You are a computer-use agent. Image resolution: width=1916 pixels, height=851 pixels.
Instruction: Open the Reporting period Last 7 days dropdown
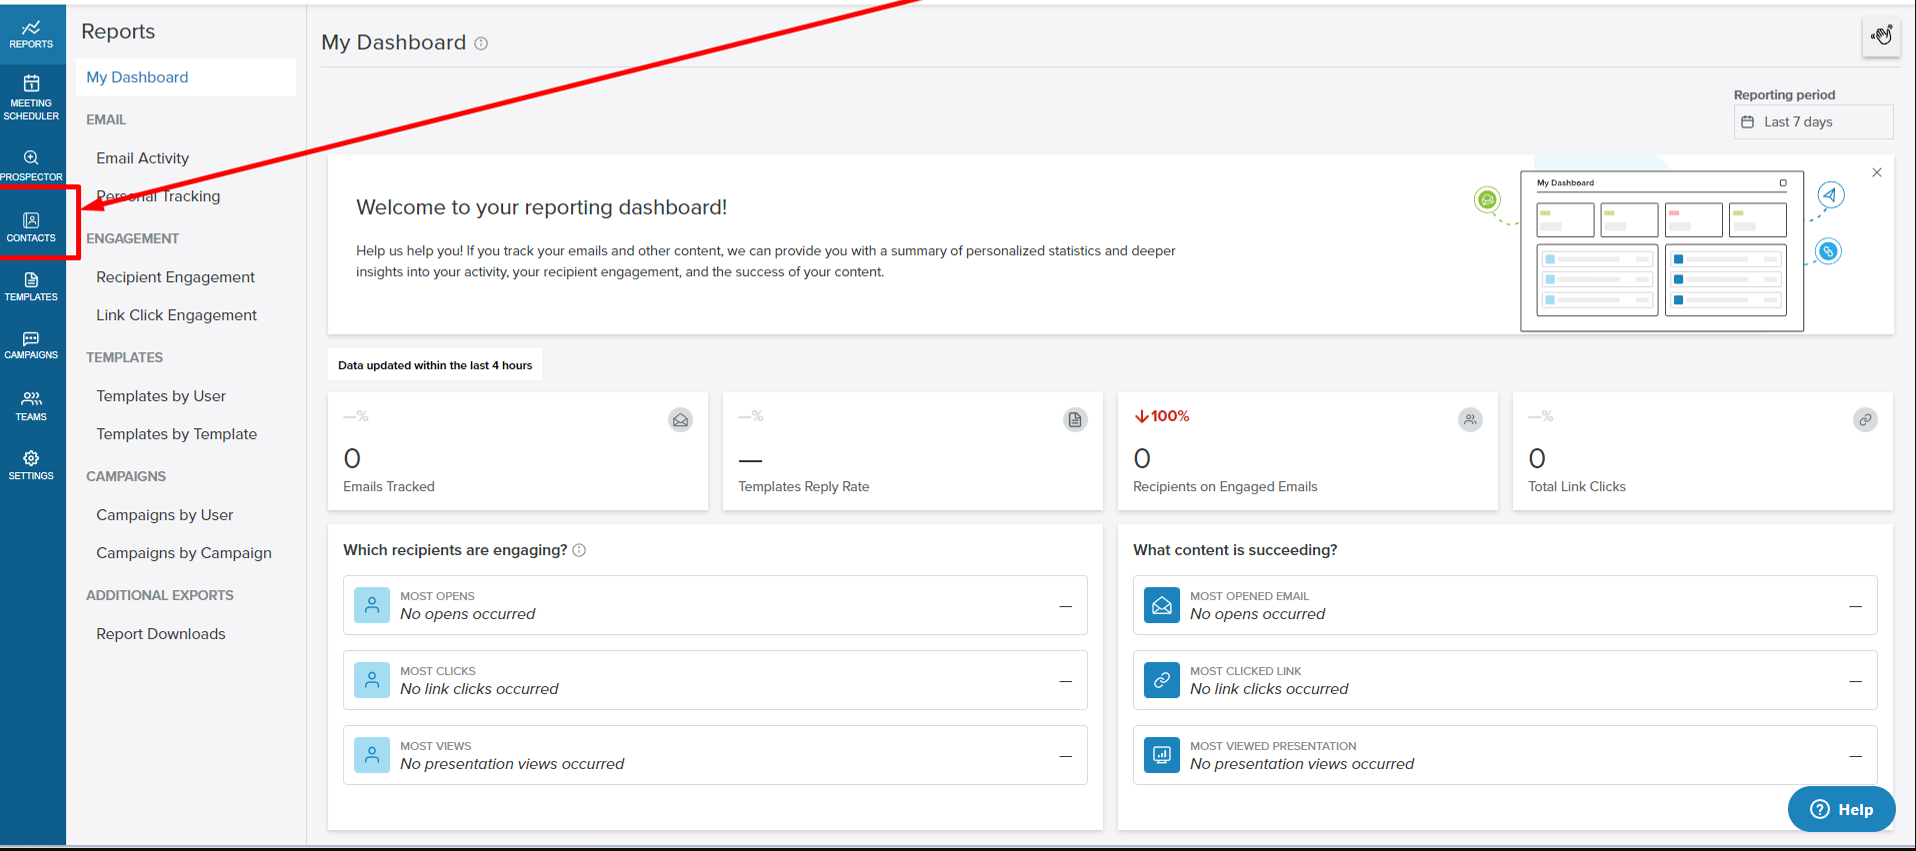(x=1813, y=122)
